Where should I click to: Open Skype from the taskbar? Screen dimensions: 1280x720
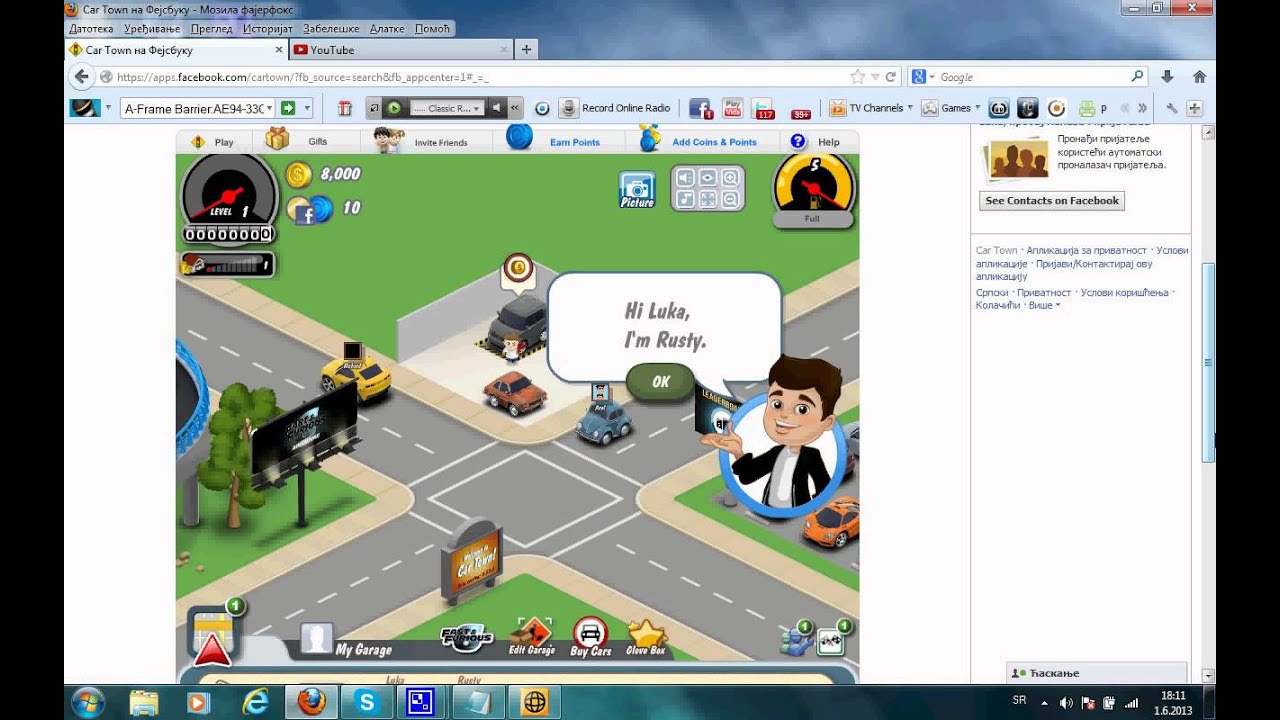click(x=366, y=702)
